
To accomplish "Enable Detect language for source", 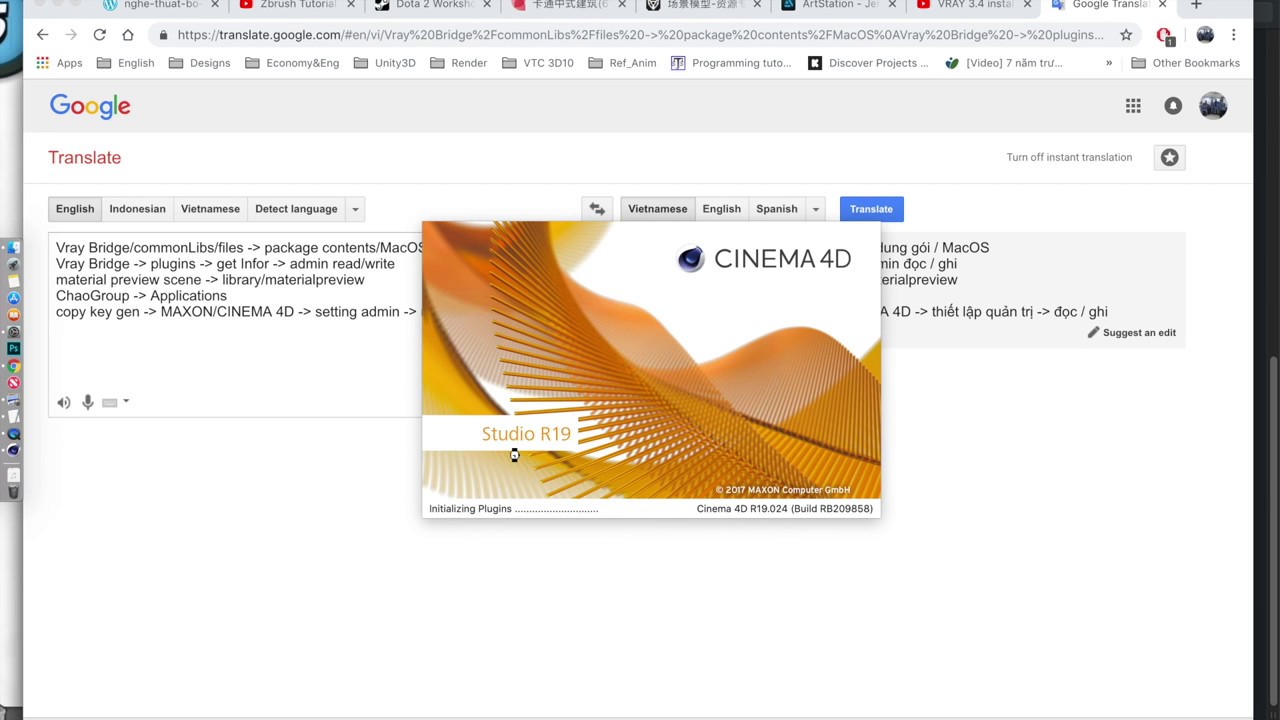I will point(296,209).
